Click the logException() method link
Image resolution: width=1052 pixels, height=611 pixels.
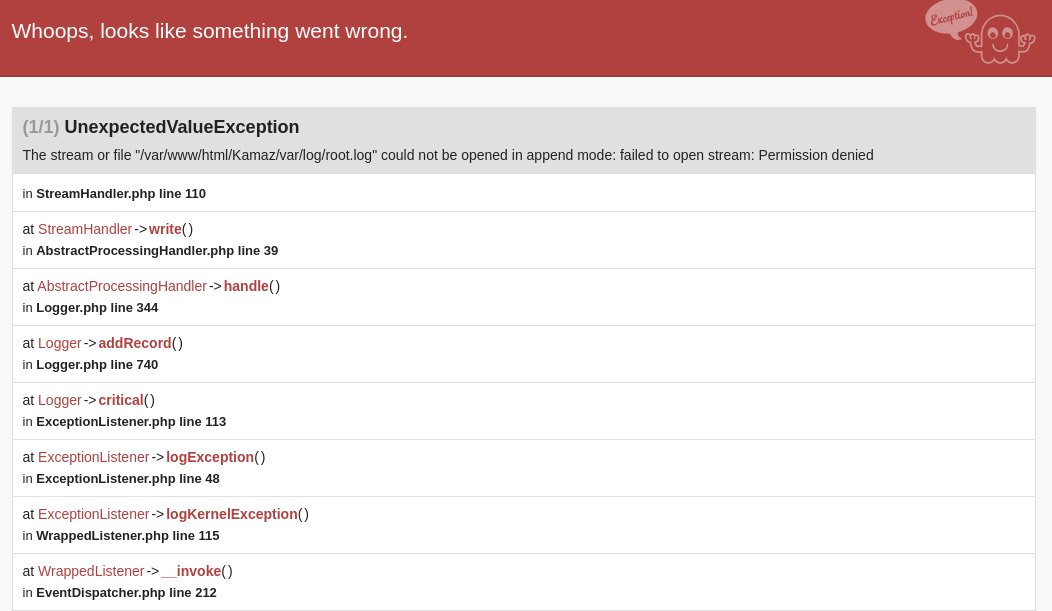210,457
